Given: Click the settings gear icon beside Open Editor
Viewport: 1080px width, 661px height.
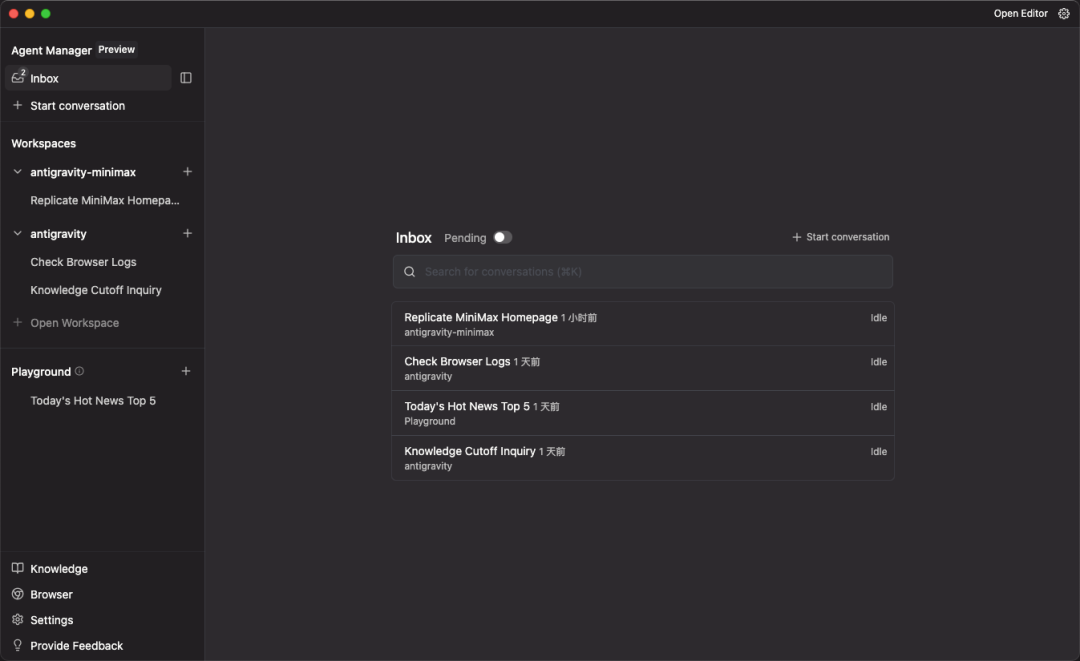Looking at the screenshot, I should point(1063,14).
